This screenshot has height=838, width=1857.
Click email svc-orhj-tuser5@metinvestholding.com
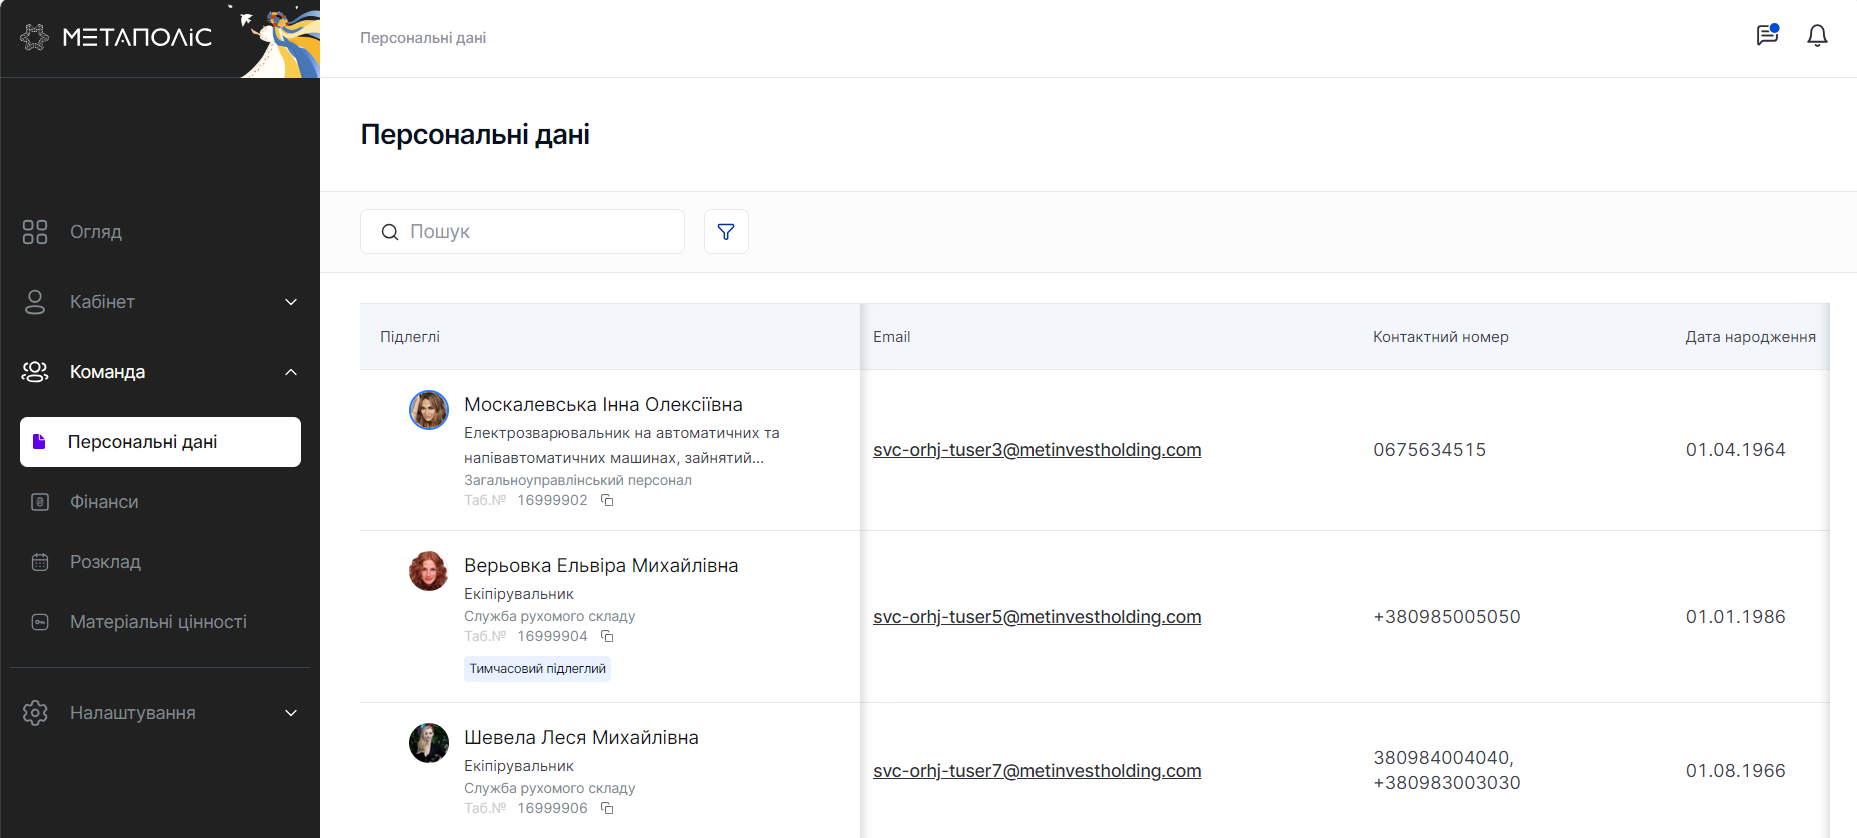tap(1036, 617)
